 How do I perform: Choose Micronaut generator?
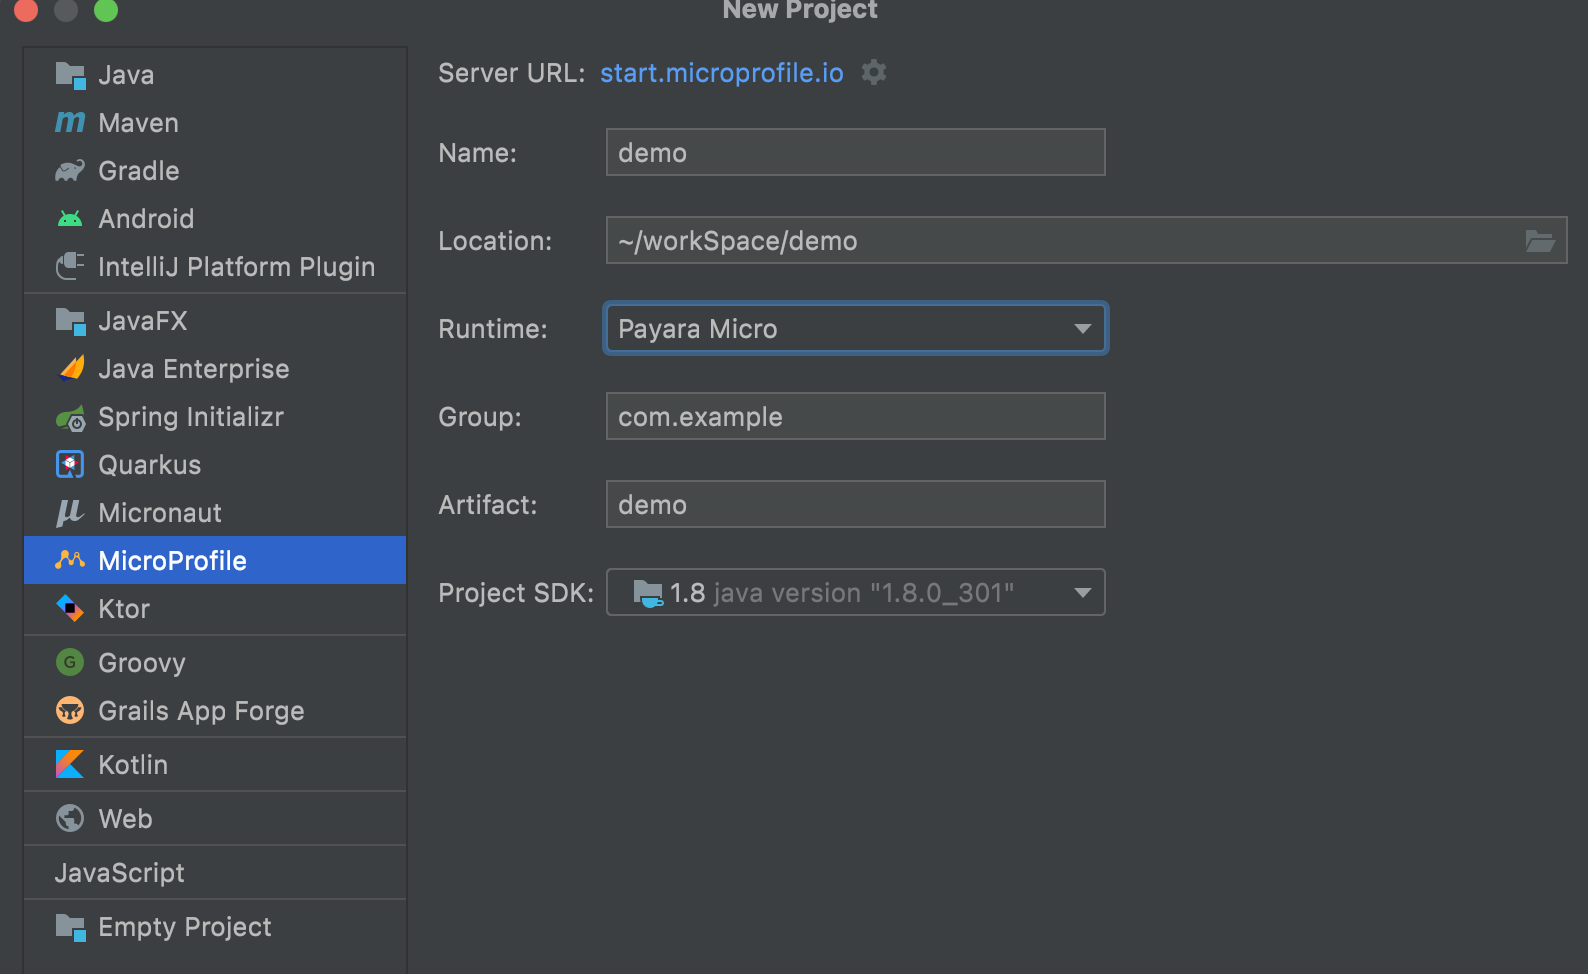pyautogui.click(x=215, y=513)
